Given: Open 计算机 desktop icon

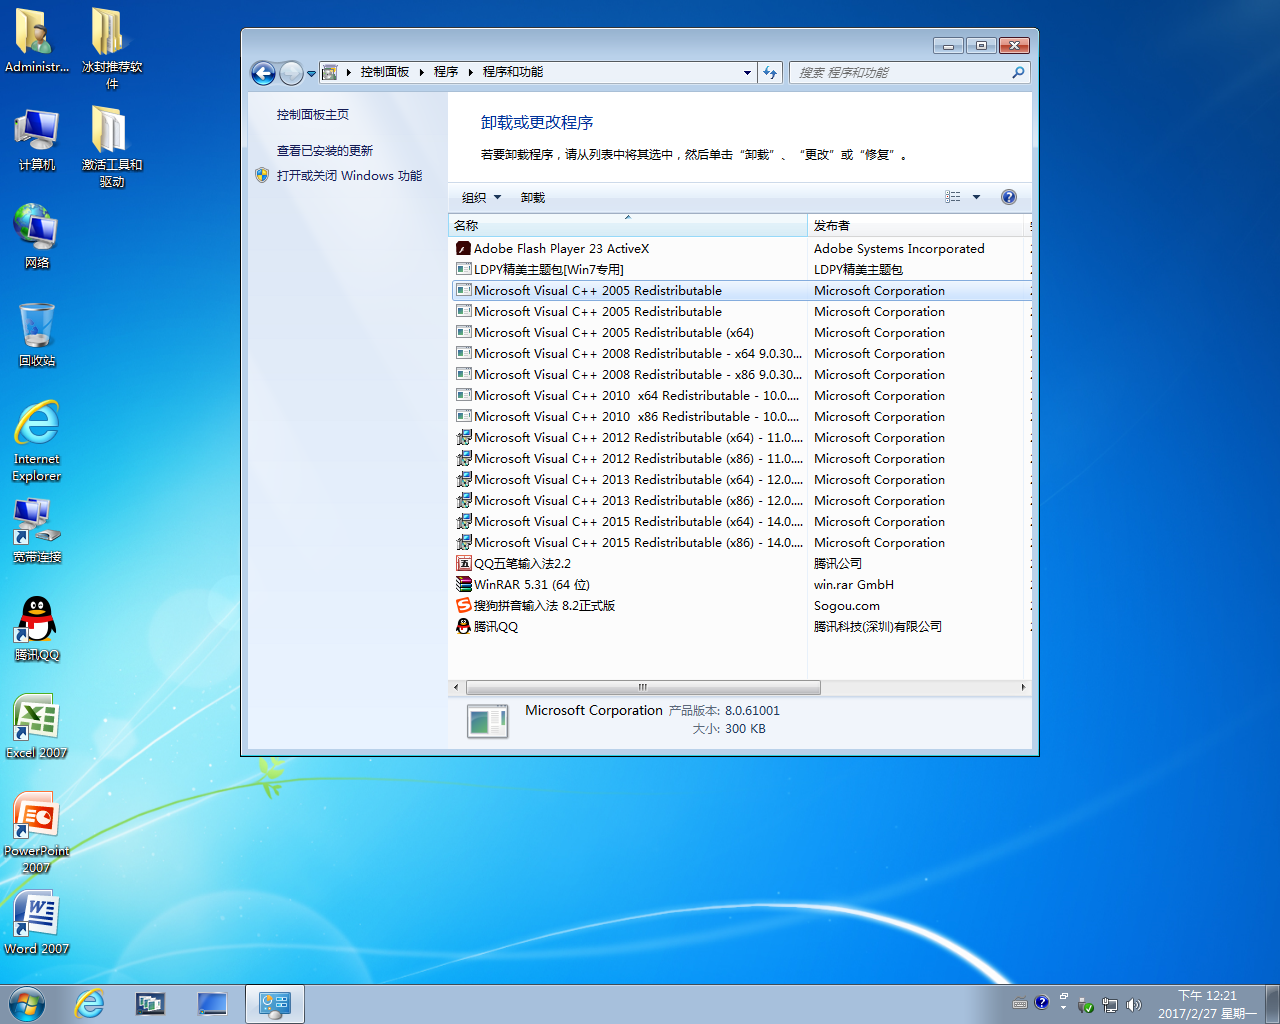Looking at the screenshot, I should click(x=37, y=140).
